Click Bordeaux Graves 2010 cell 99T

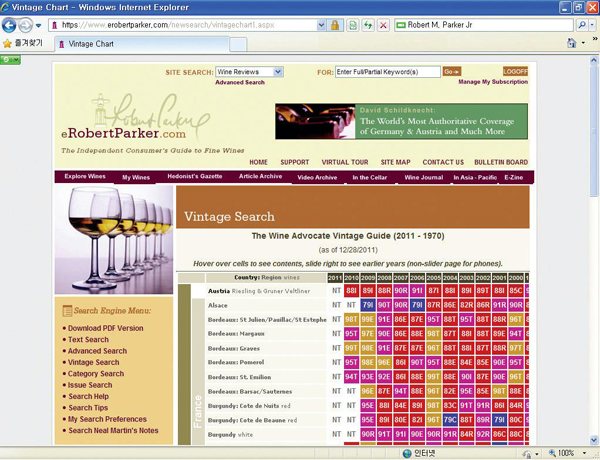[351, 348]
